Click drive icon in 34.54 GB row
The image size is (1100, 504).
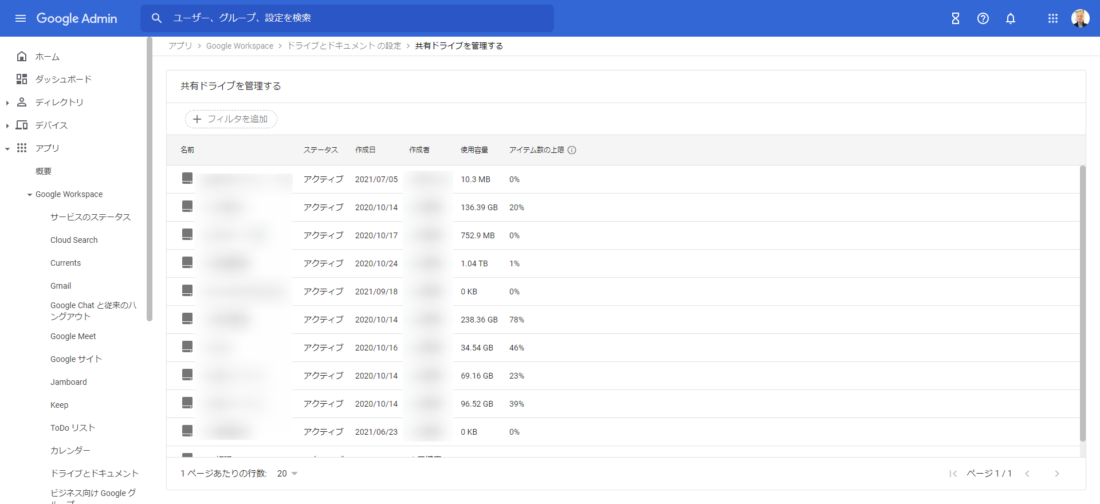187,347
